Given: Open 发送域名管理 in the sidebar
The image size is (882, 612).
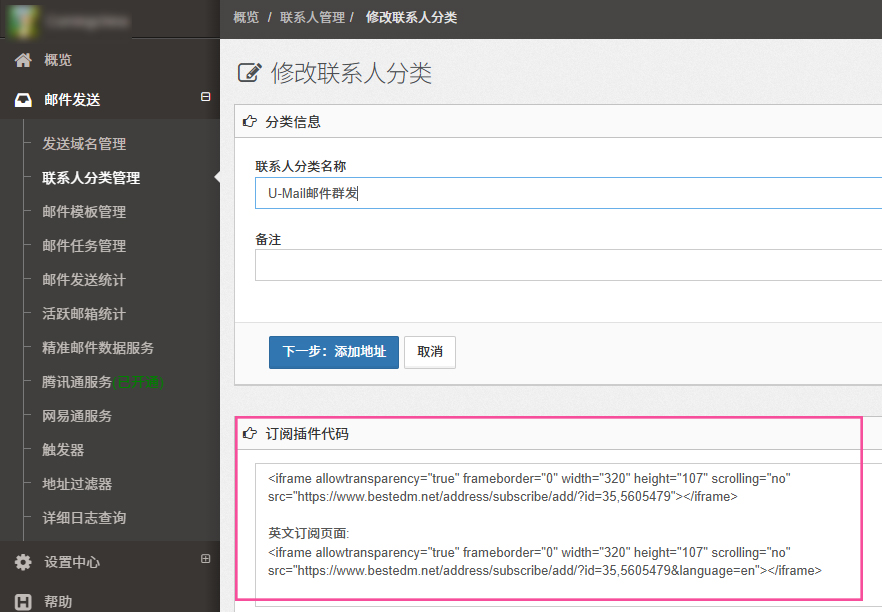Looking at the screenshot, I should [x=84, y=144].
